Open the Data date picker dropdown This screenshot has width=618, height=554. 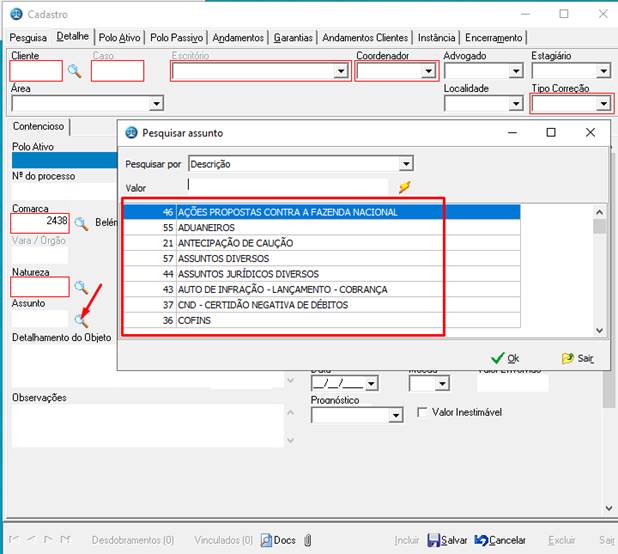(371, 383)
